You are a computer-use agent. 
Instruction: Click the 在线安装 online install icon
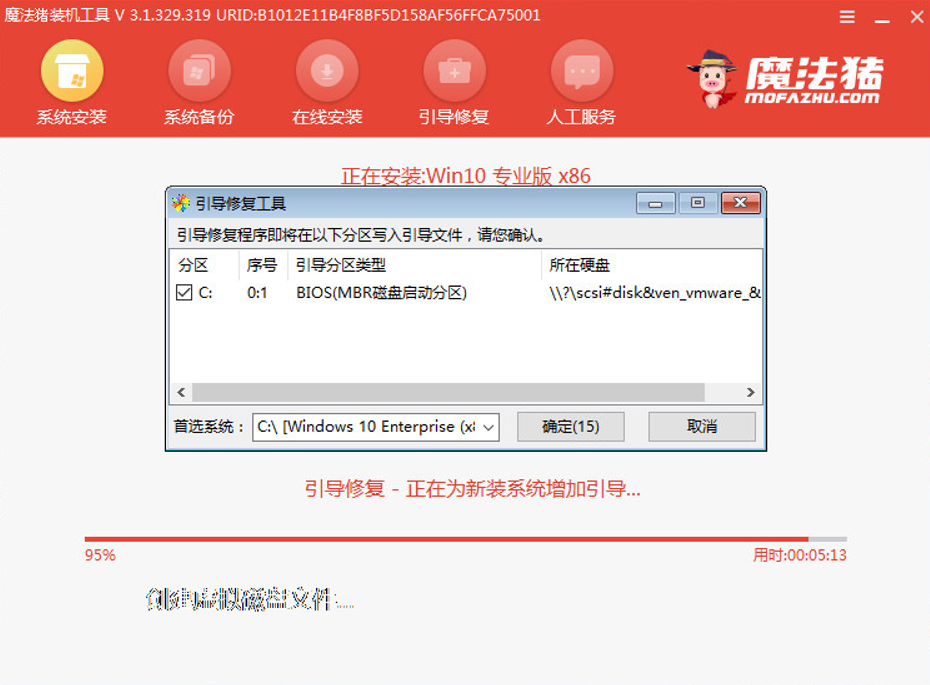pyautogui.click(x=326, y=73)
